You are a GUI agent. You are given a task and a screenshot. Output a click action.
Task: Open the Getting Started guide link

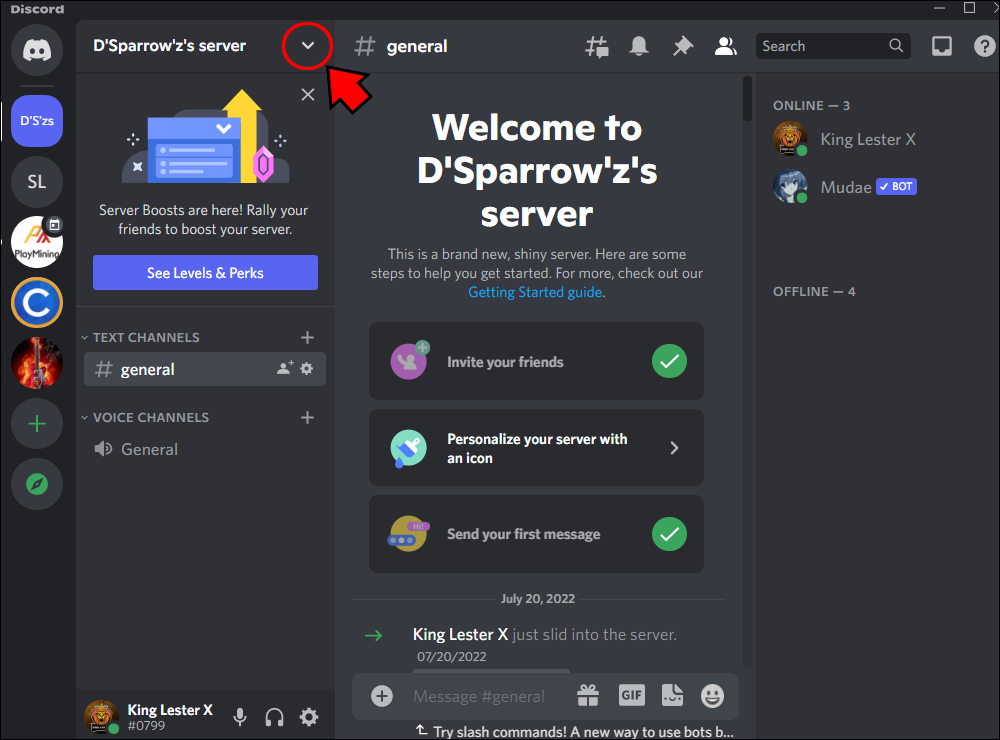tap(535, 292)
